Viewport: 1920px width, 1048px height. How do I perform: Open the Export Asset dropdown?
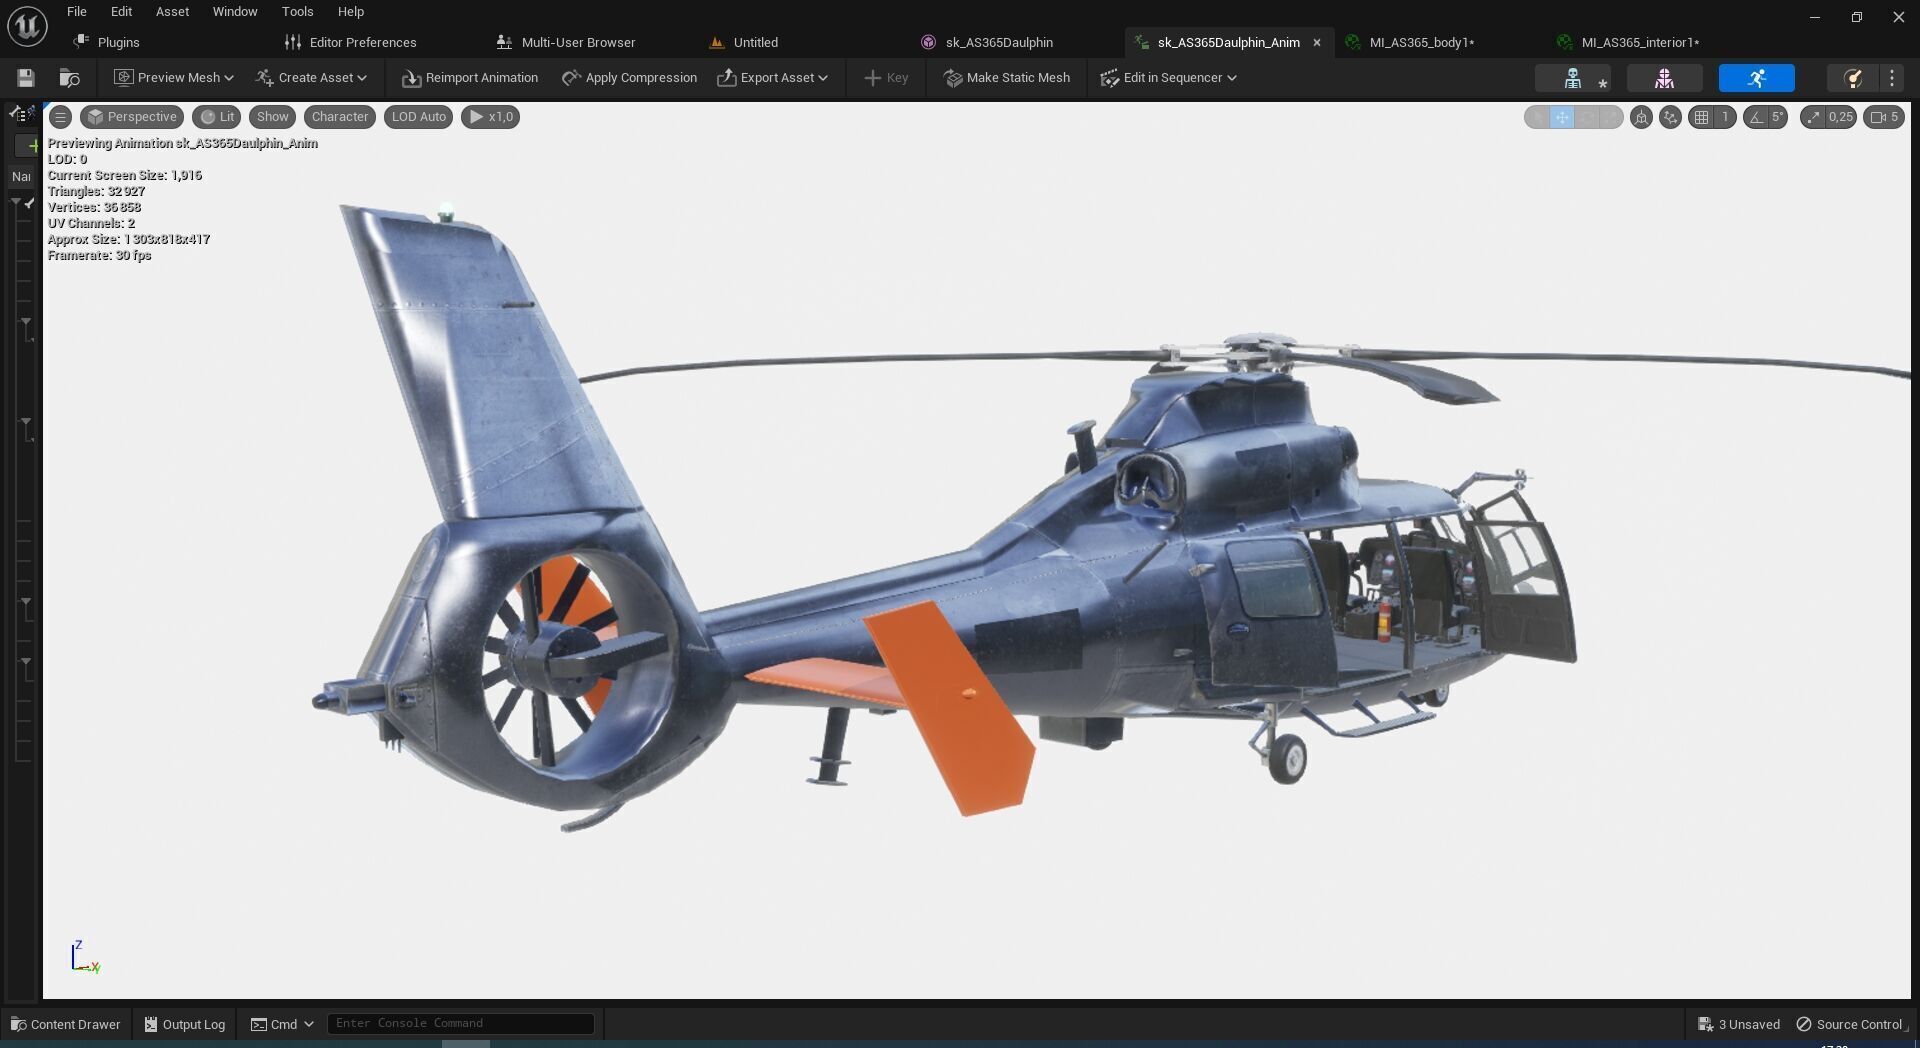773,78
